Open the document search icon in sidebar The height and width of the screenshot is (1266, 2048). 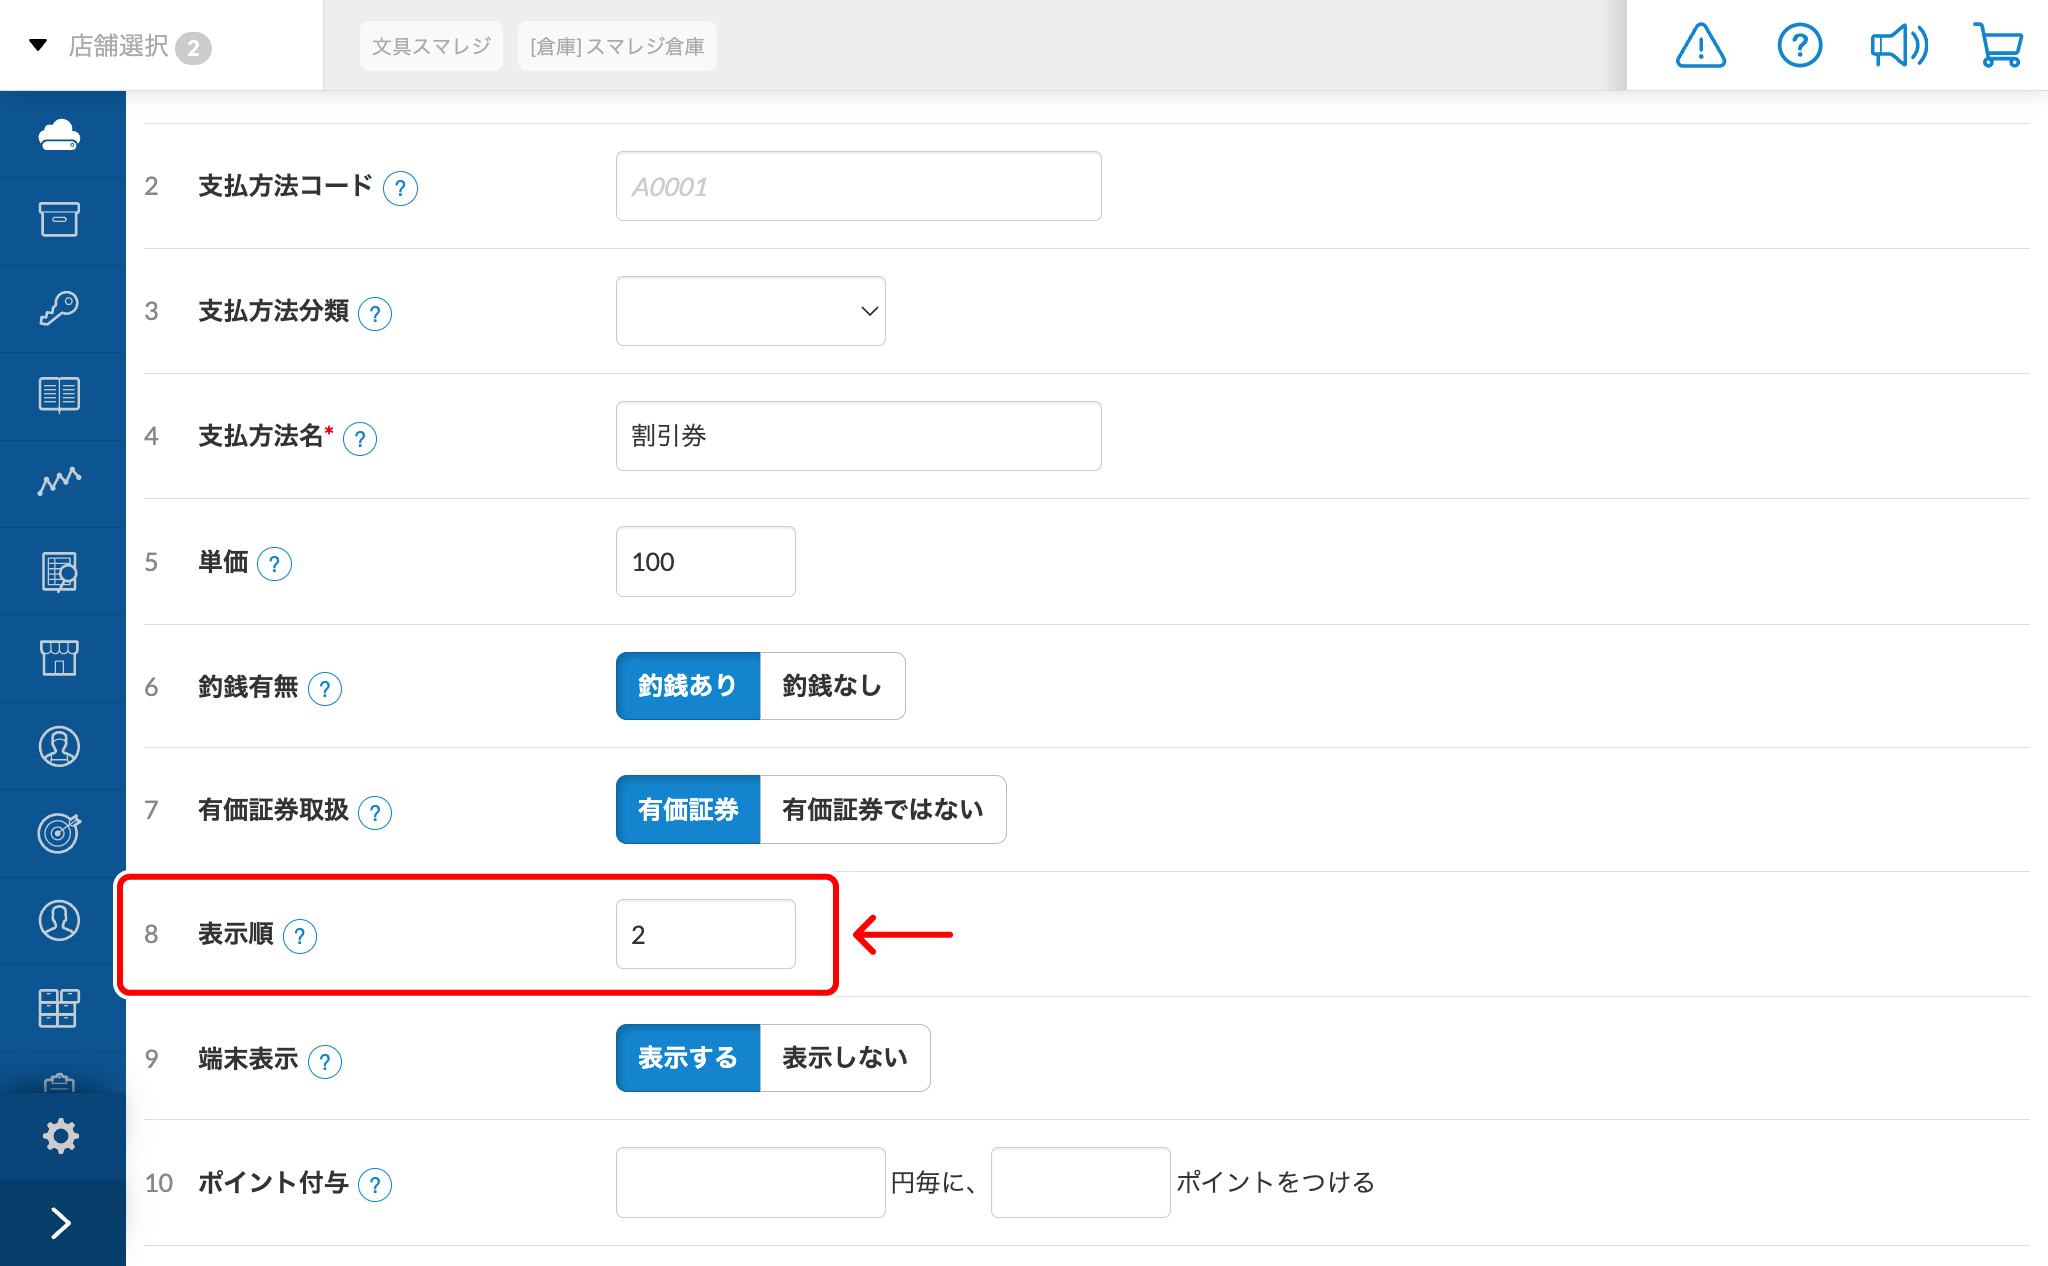pos(60,571)
